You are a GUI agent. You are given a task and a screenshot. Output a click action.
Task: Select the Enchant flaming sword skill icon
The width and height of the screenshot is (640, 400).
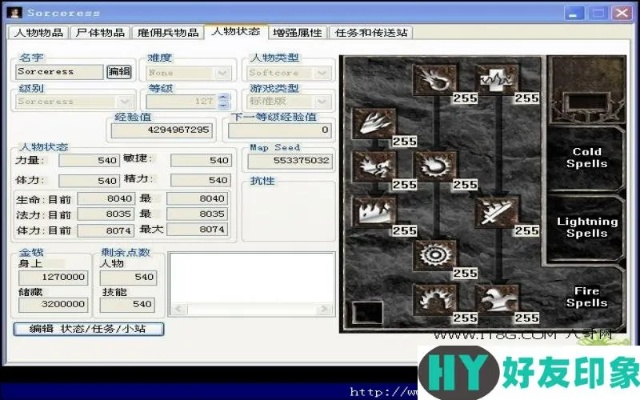[x=497, y=211]
